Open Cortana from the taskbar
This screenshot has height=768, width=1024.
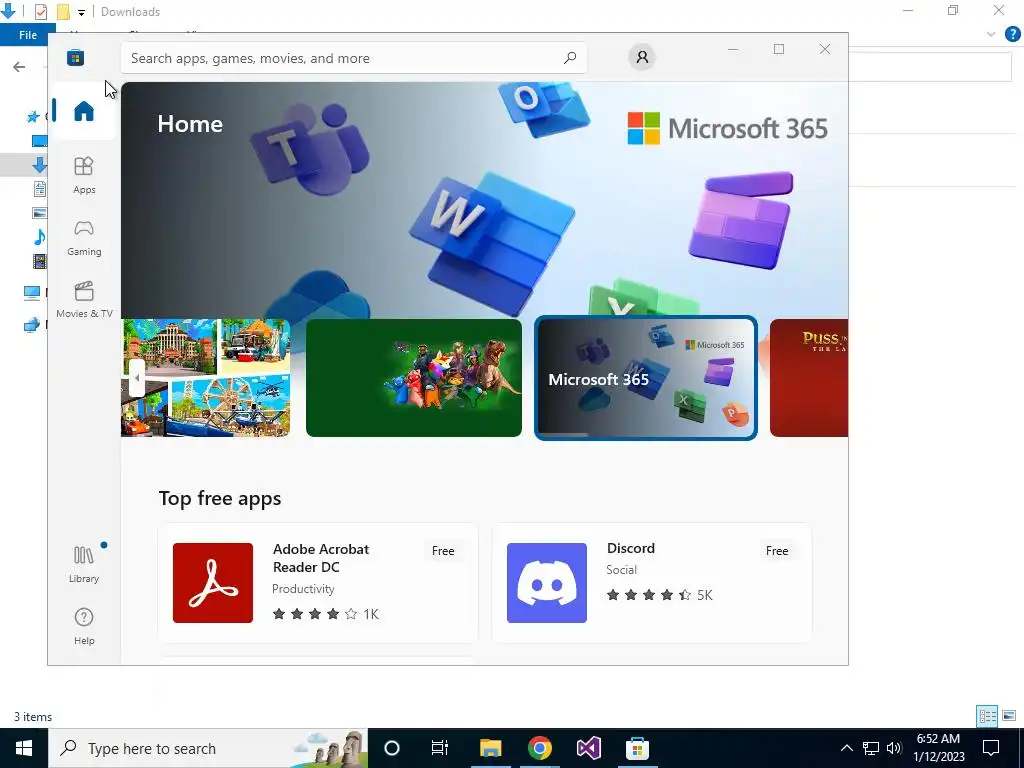point(391,748)
